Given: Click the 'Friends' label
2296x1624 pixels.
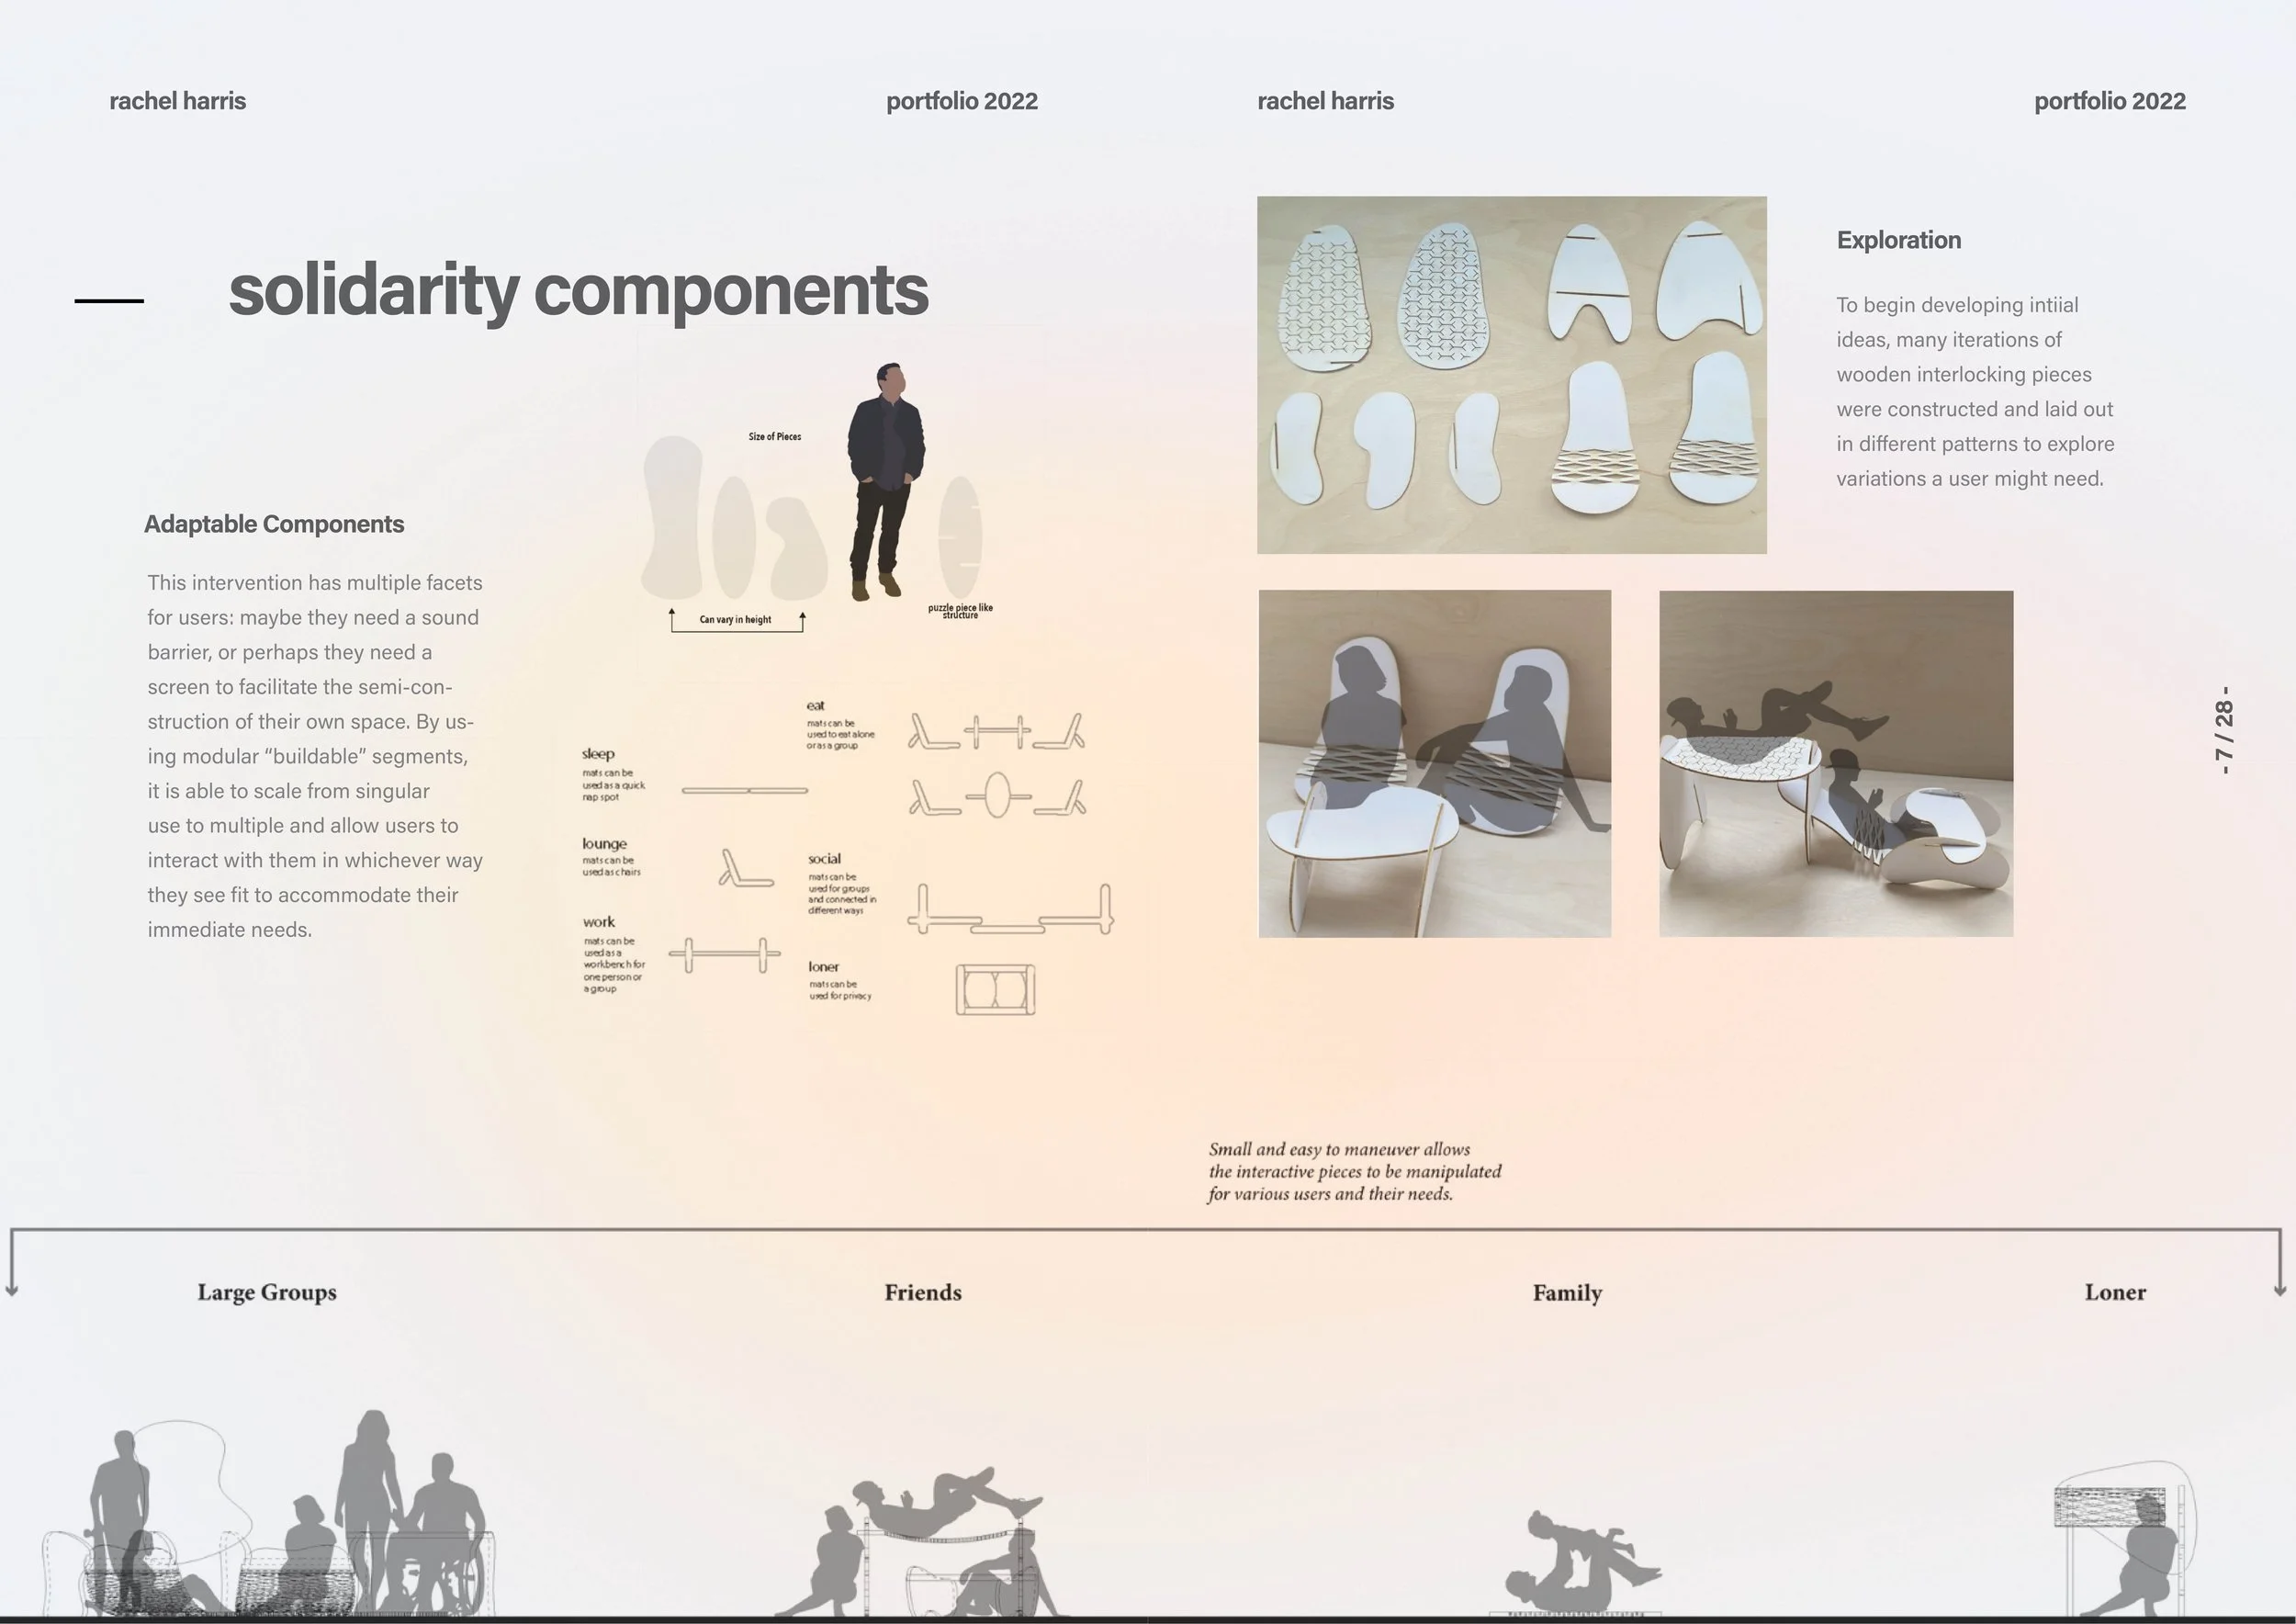Looking at the screenshot, I should [922, 1292].
